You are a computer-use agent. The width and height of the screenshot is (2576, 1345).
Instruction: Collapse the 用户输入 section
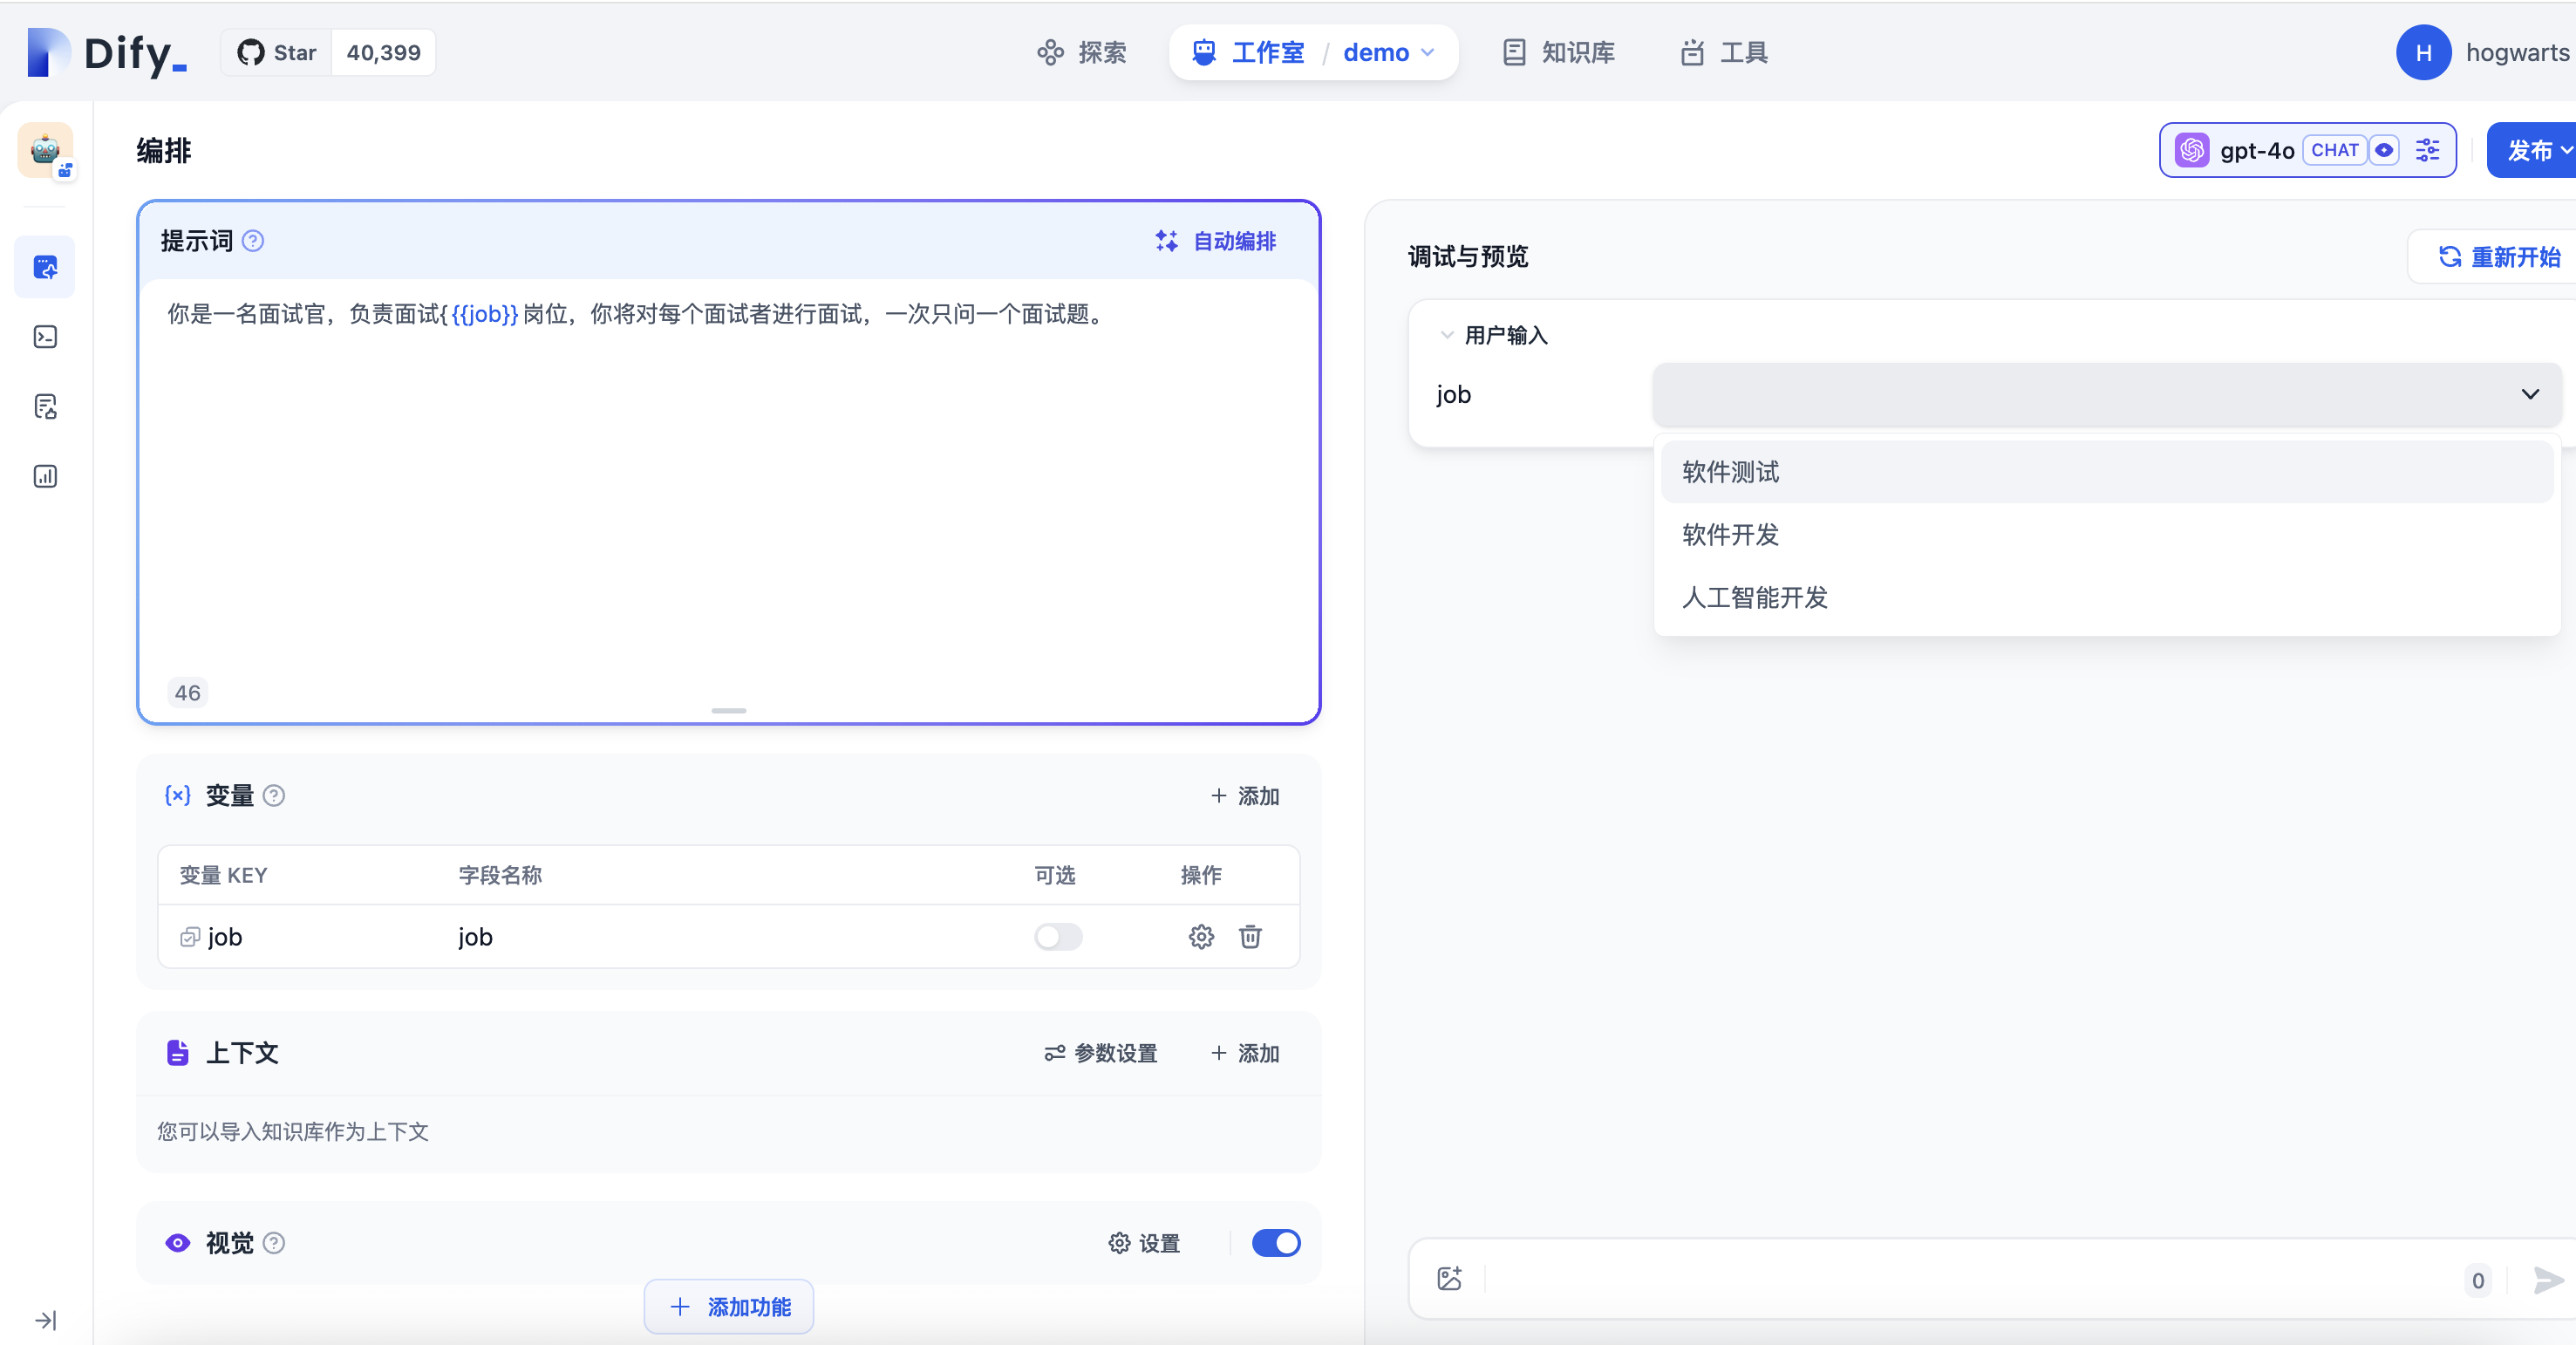[1445, 335]
